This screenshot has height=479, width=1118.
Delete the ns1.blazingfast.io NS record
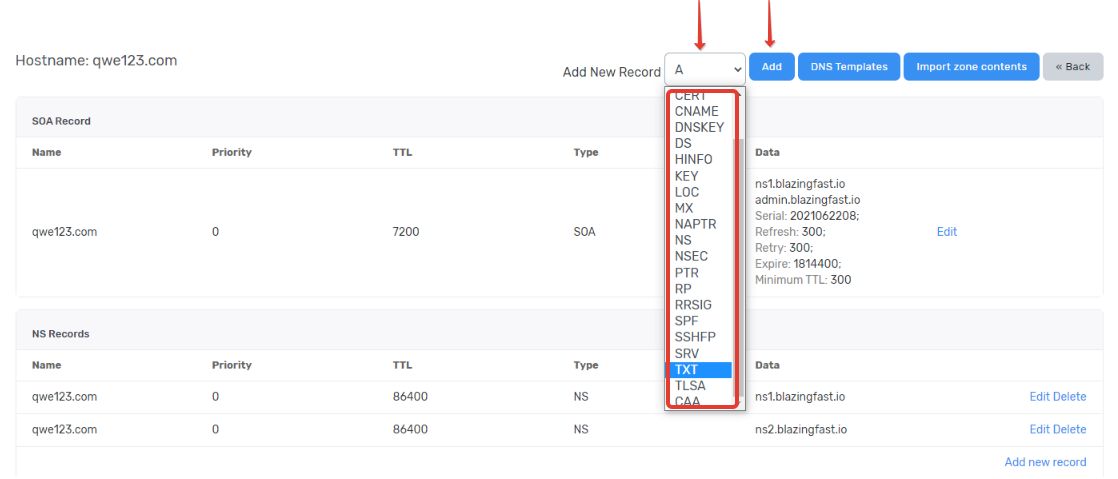point(1069,397)
